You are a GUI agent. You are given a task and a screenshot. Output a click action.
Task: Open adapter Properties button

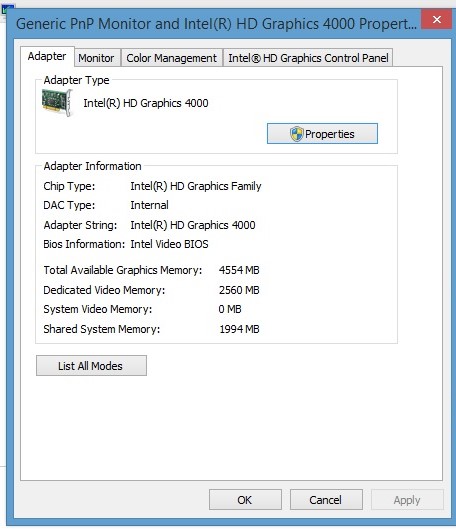point(322,134)
